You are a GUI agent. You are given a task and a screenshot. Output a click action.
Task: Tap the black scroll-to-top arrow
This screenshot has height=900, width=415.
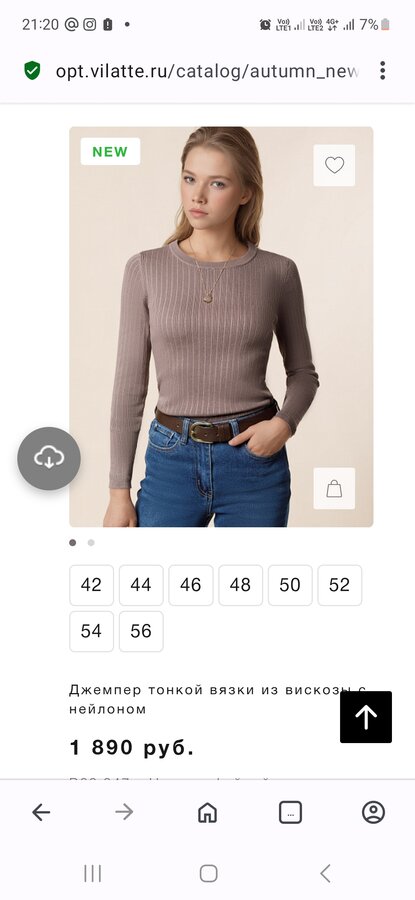[366, 717]
